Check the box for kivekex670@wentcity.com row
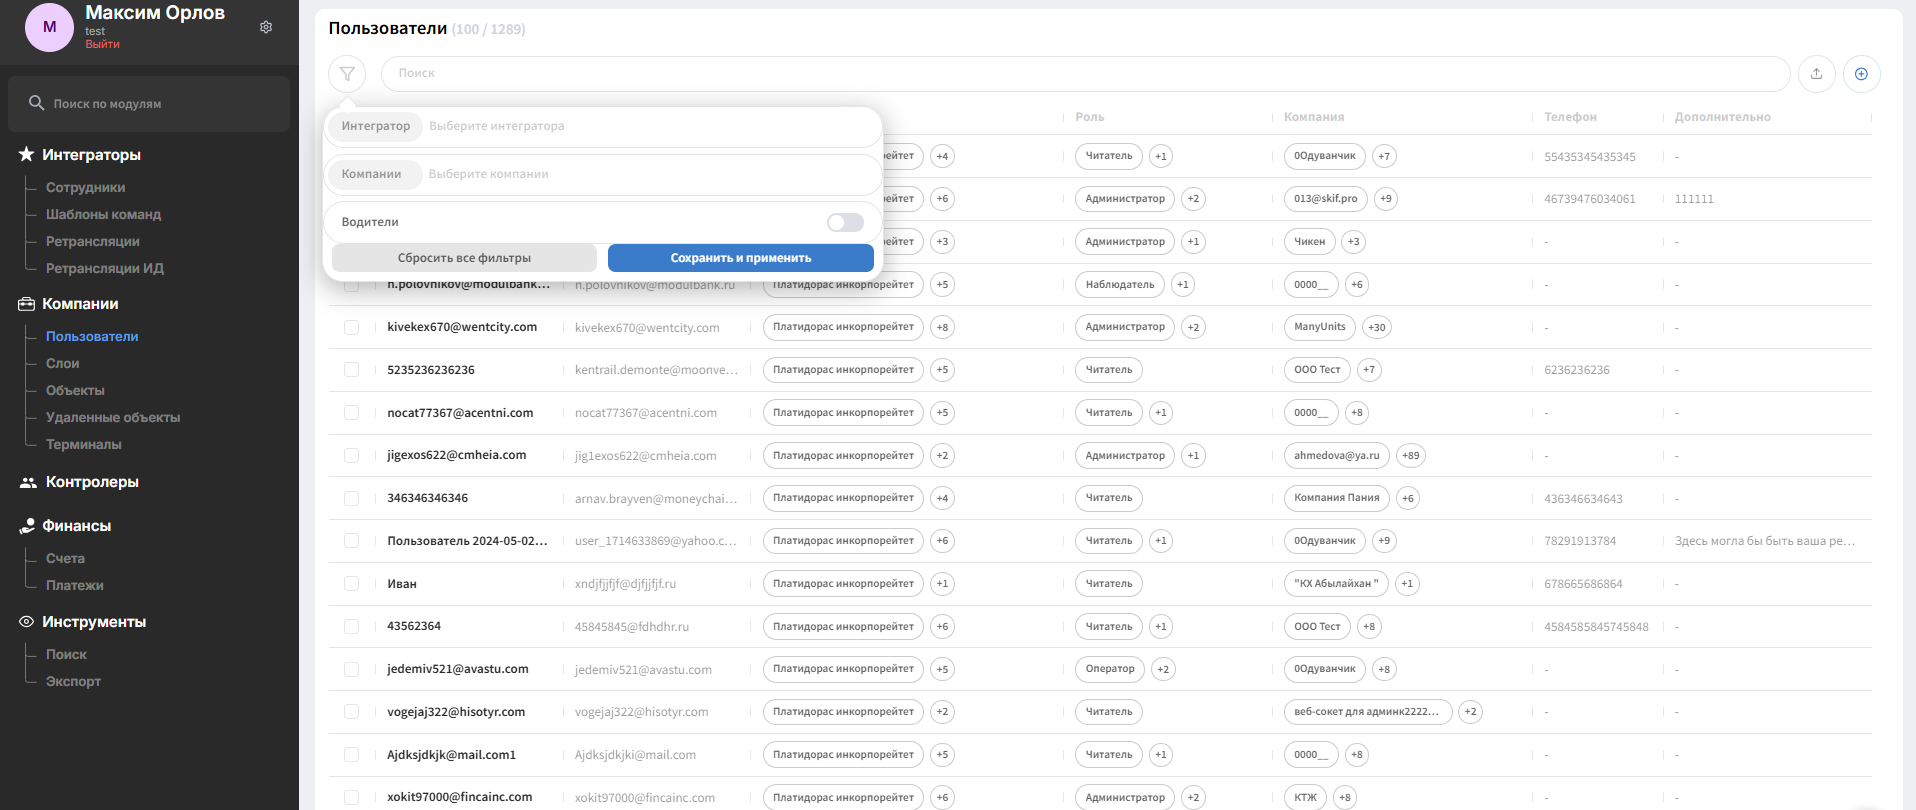Viewport: 1916px width, 810px height. tap(352, 327)
